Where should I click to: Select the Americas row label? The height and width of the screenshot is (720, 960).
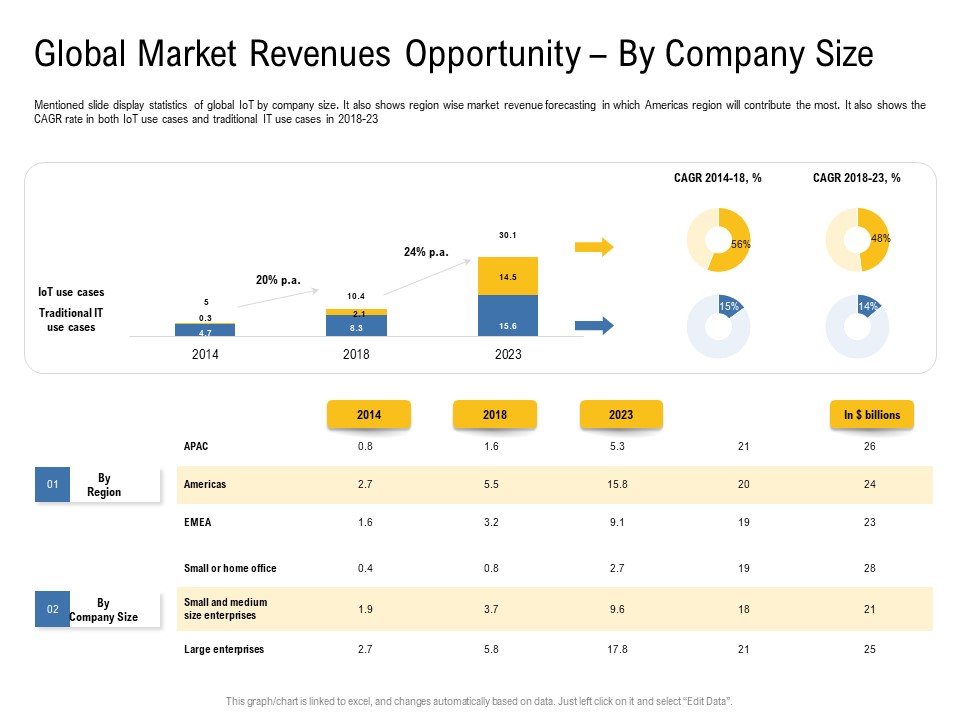(x=204, y=484)
